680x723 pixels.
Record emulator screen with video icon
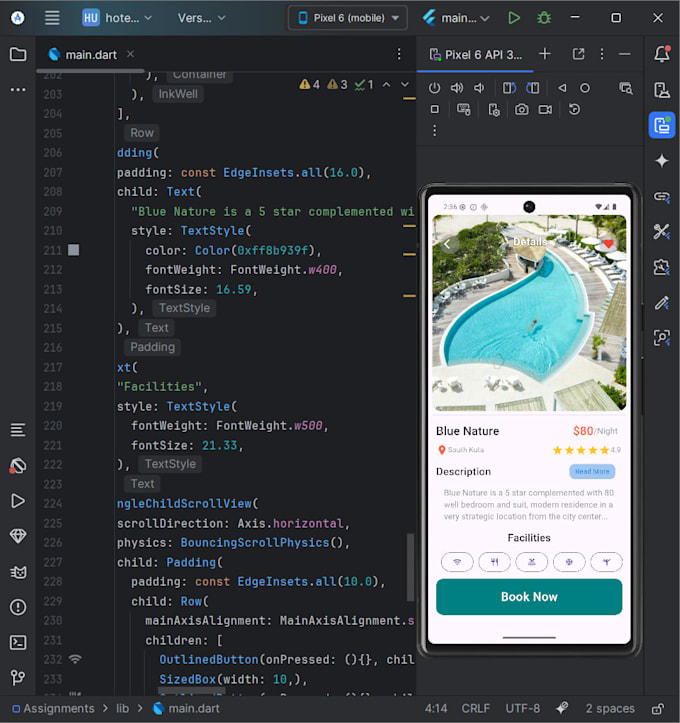click(x=545, y=109)
